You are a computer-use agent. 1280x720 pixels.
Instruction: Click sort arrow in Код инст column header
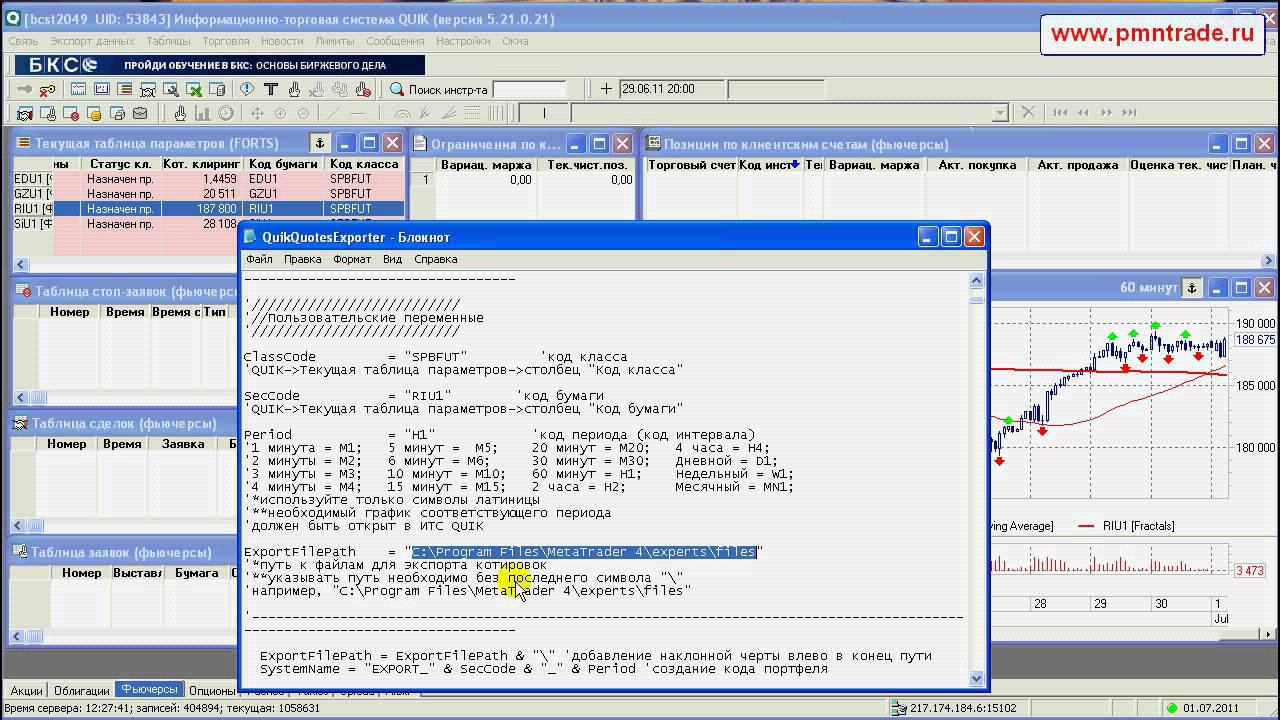(796, 165)
